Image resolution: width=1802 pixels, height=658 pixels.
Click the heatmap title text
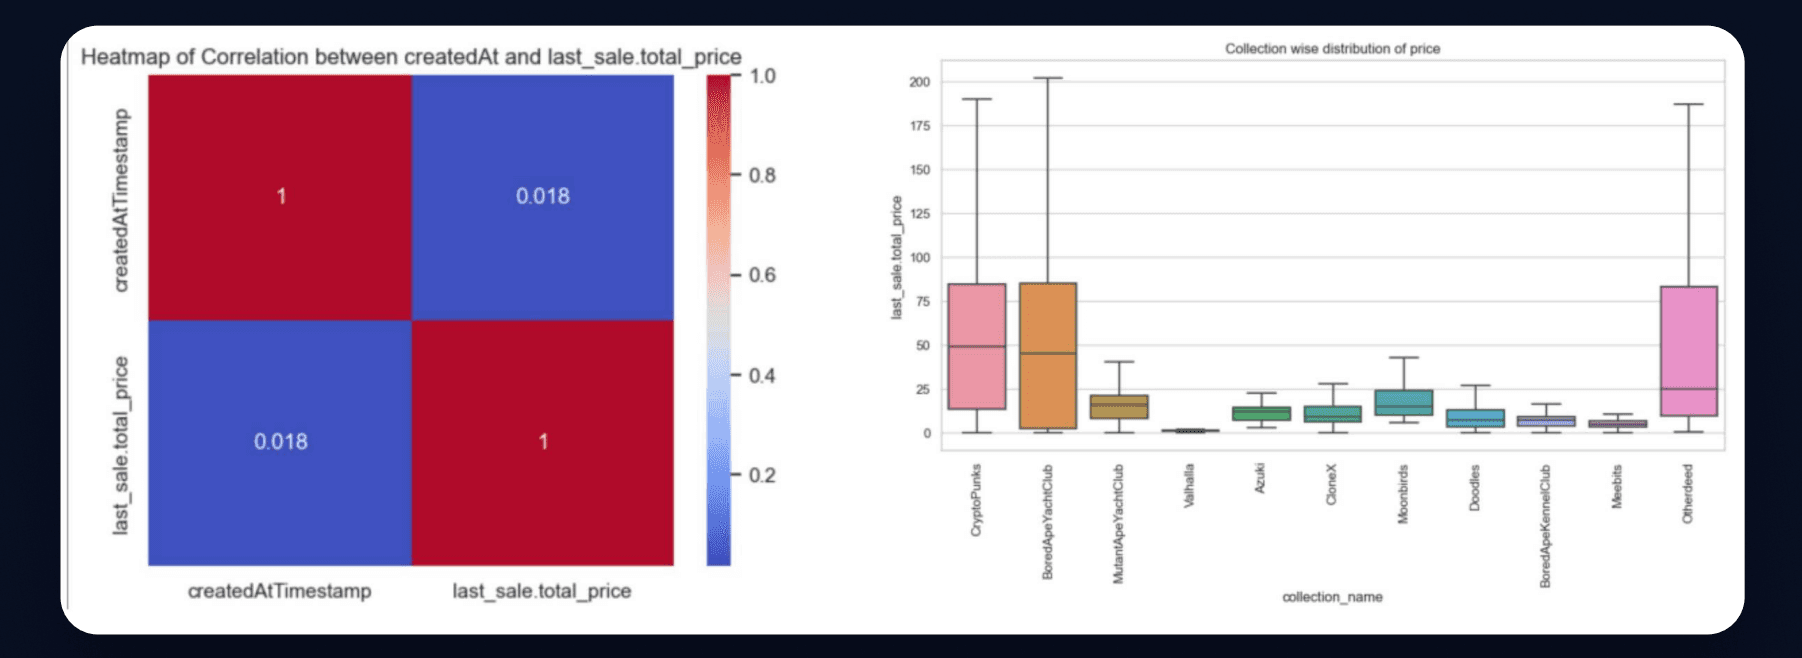pyautogui.click(x=411, y=57)
